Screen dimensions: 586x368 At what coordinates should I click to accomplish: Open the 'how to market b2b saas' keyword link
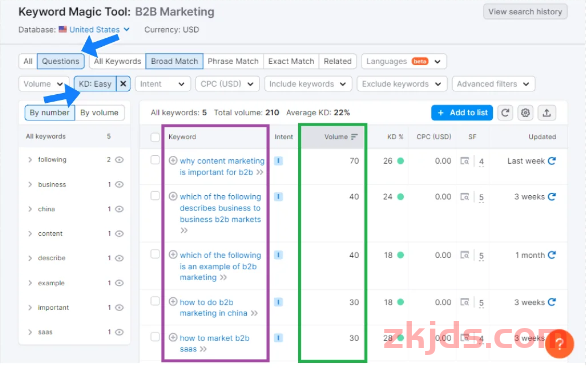215,343
